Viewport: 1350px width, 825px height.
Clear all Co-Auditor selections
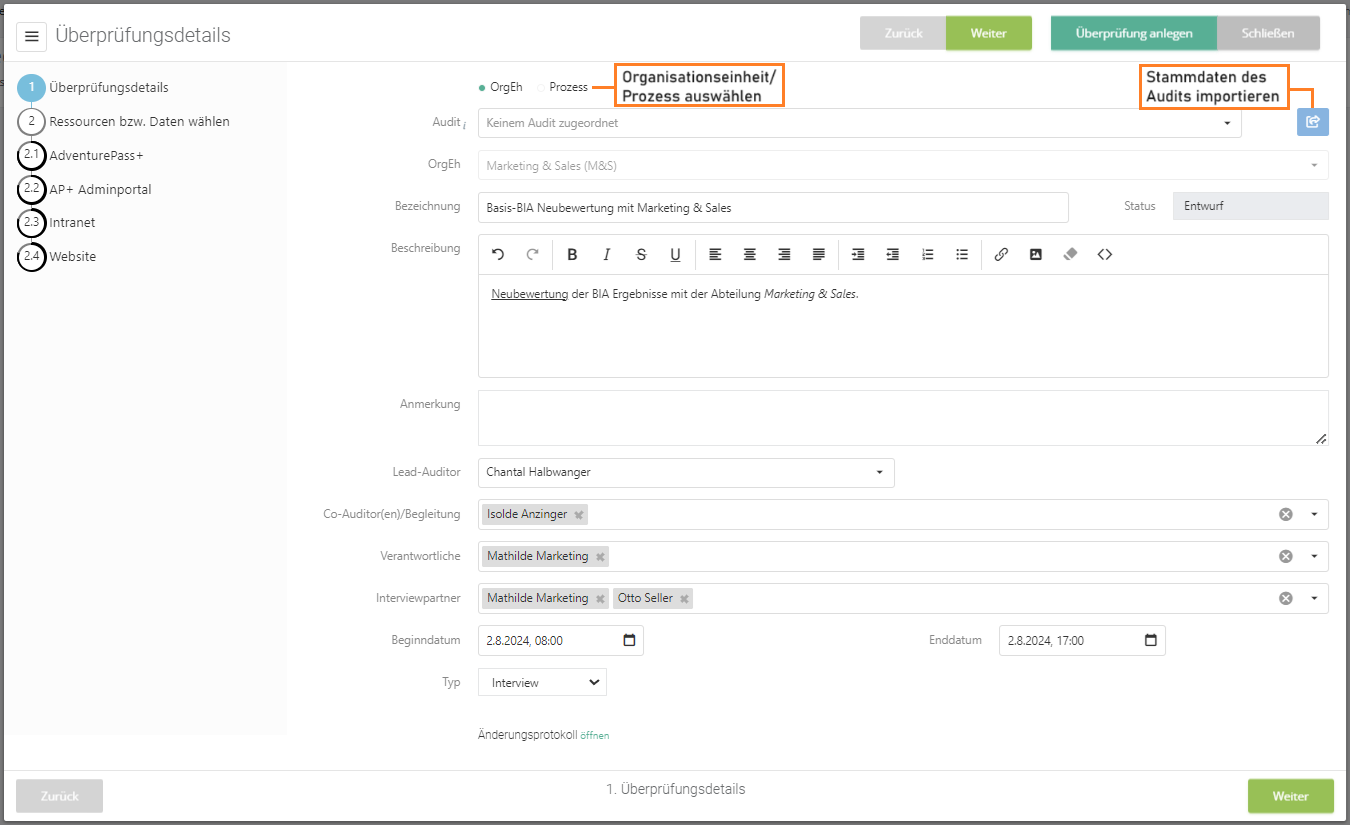(1285, 514)
